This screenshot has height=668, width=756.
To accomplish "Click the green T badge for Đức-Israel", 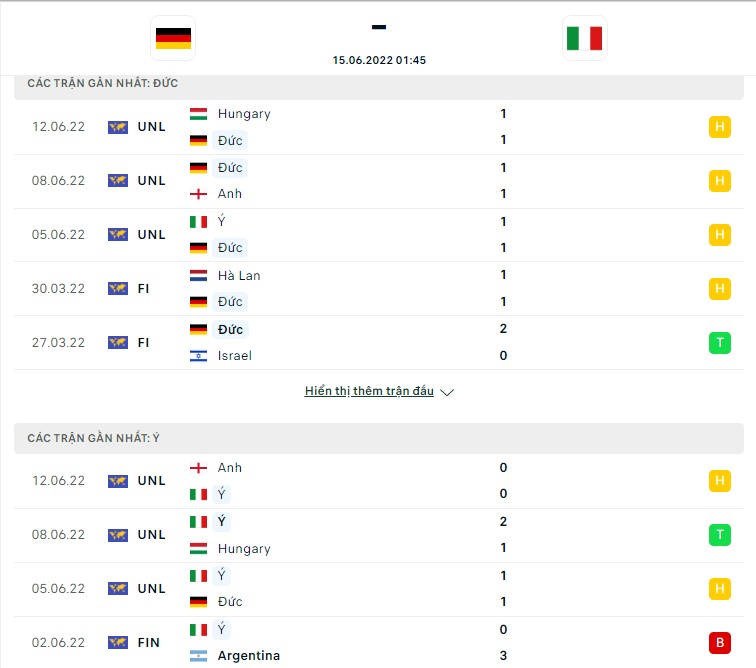I will click(x=719, y=343).
